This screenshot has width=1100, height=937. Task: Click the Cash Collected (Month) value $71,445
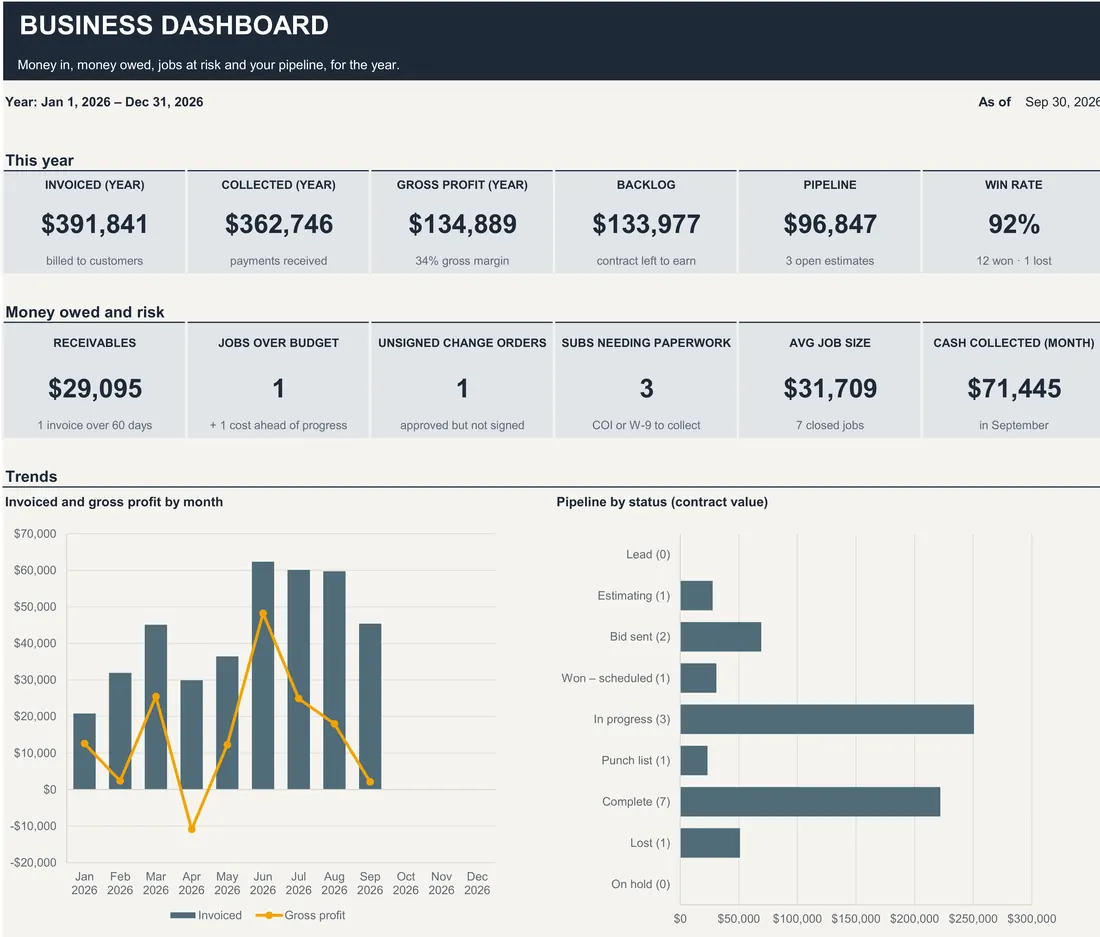(1014, 389)
